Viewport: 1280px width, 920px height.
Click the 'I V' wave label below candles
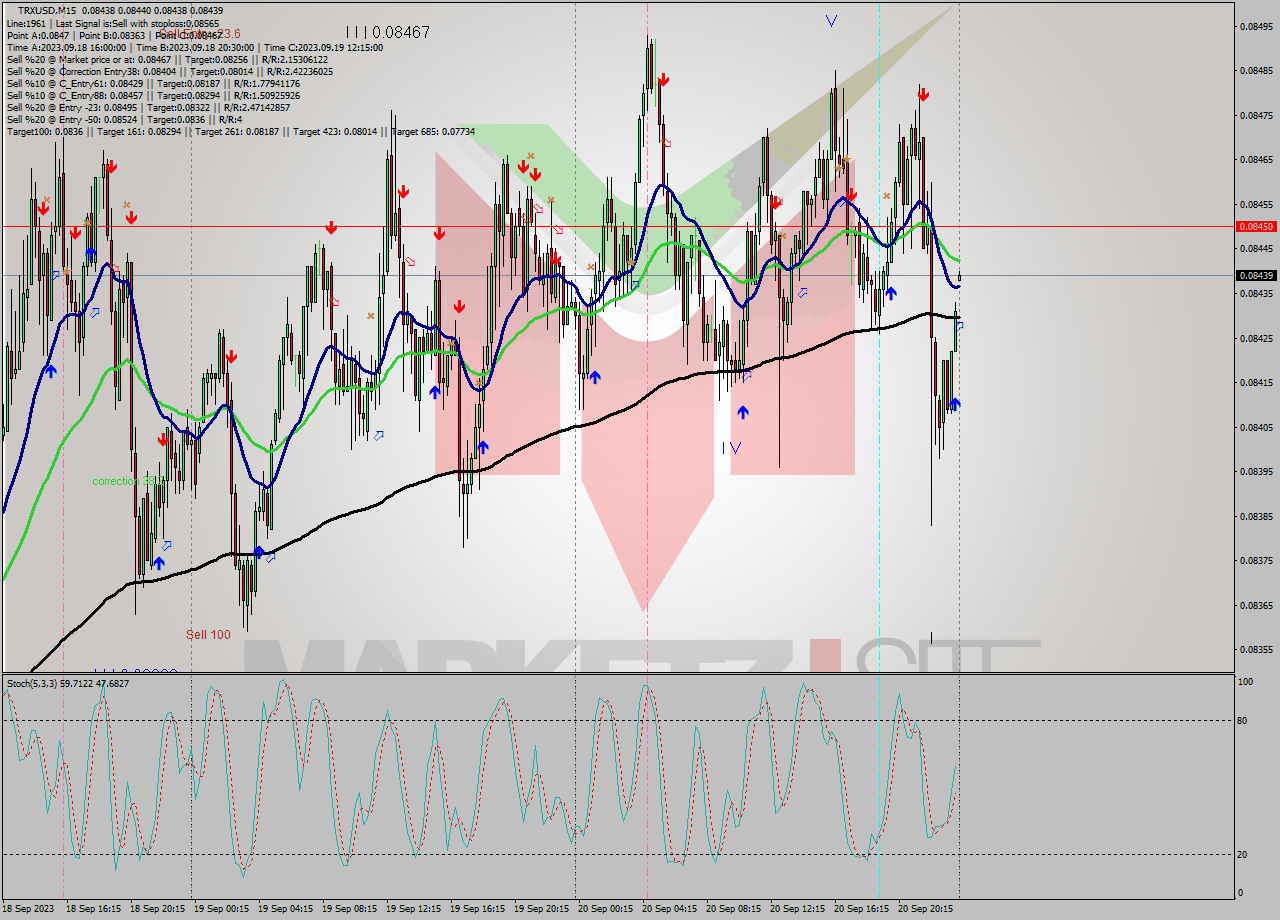(732, 448)
